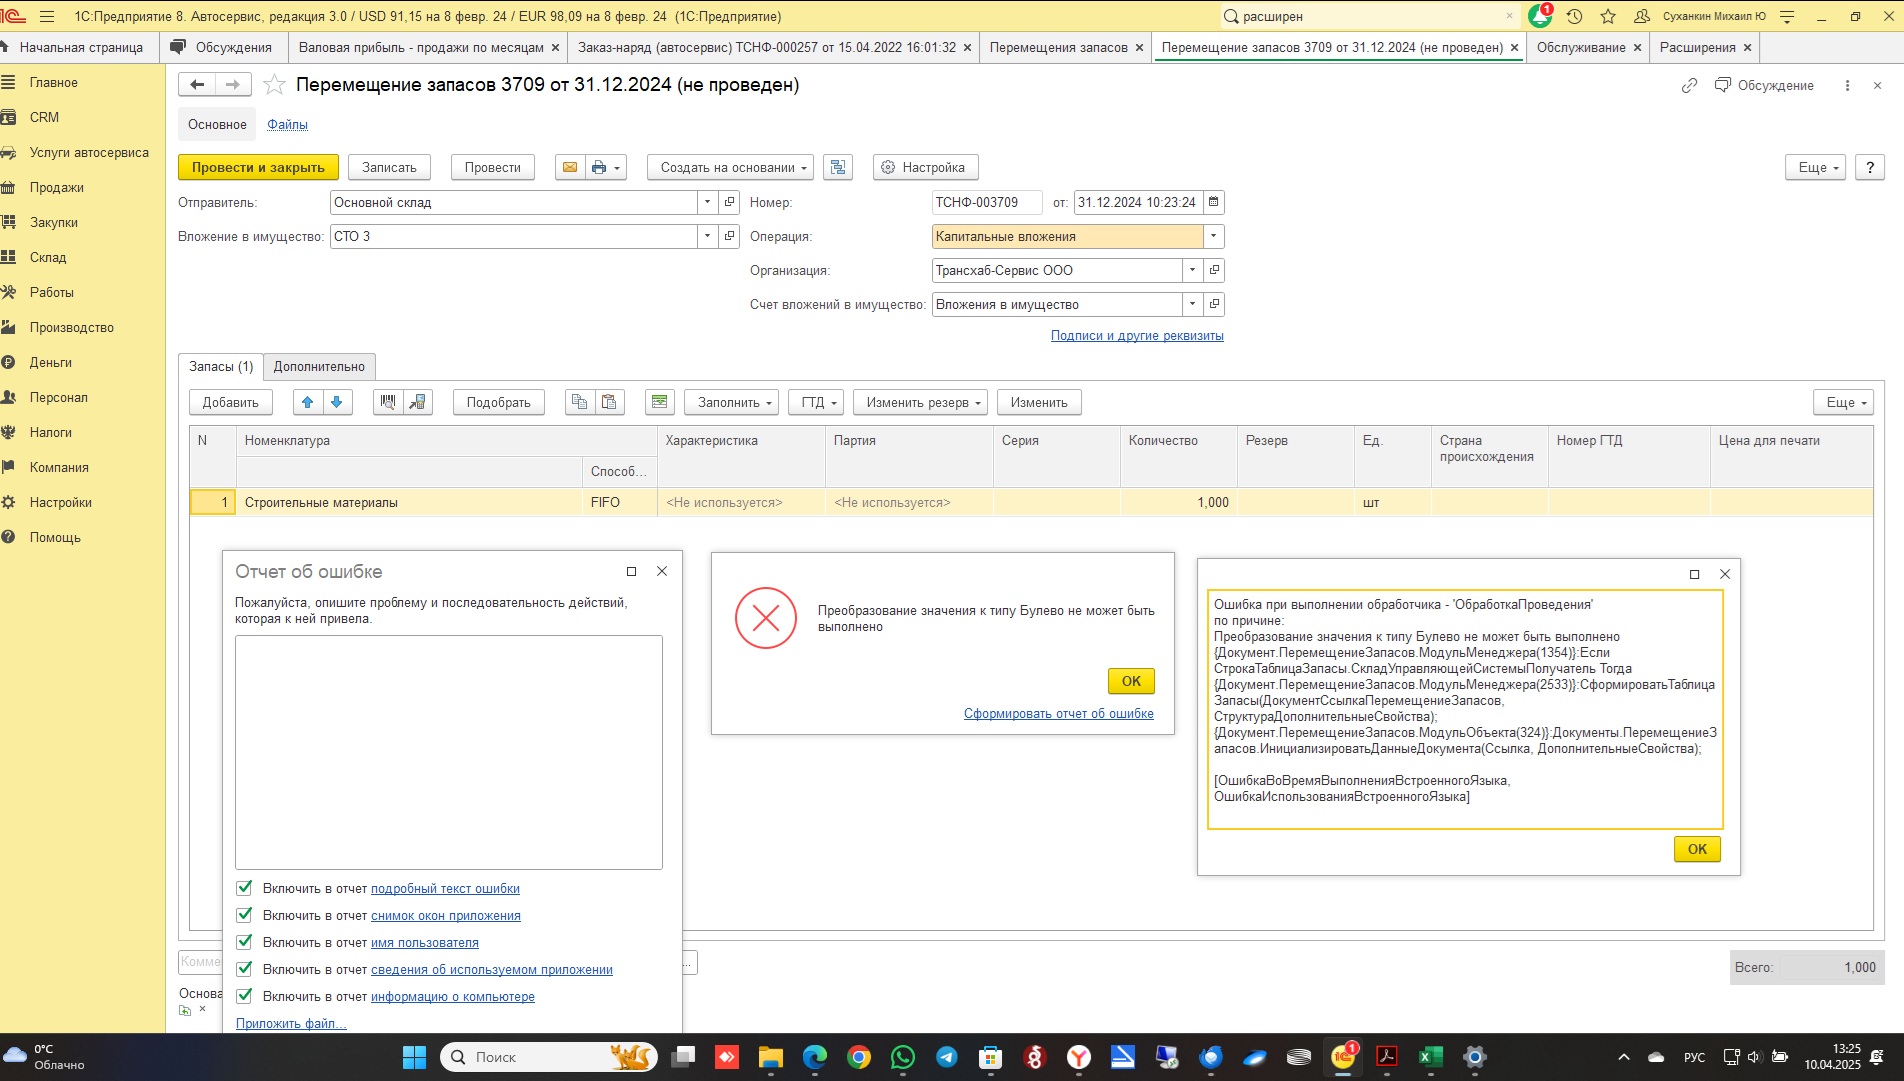Switch to Заказ-наряд ТСНФ-000257 tab
The image size is (1904, 1081).
point(767,47)
